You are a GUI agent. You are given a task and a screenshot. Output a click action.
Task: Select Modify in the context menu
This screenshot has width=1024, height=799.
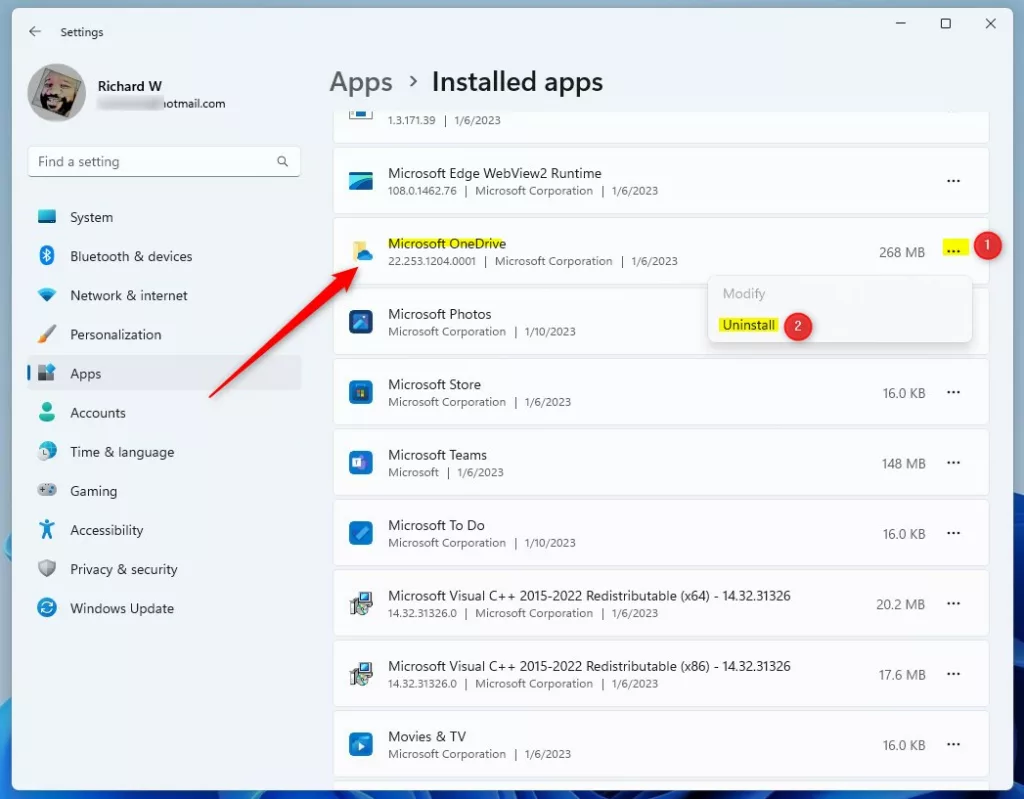pos(744,294)
